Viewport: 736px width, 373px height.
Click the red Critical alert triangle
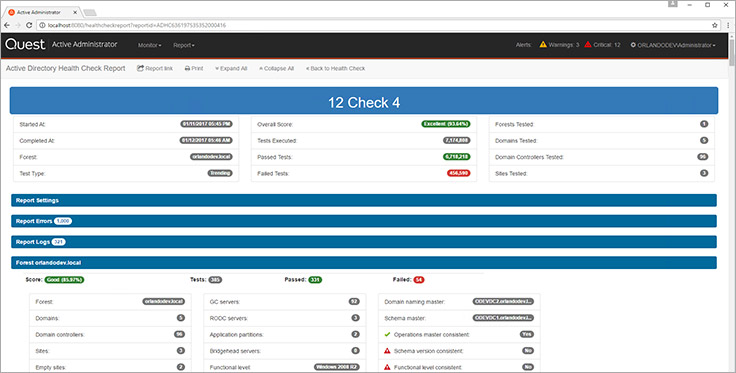pyautogui.click(x=588, y=45)
